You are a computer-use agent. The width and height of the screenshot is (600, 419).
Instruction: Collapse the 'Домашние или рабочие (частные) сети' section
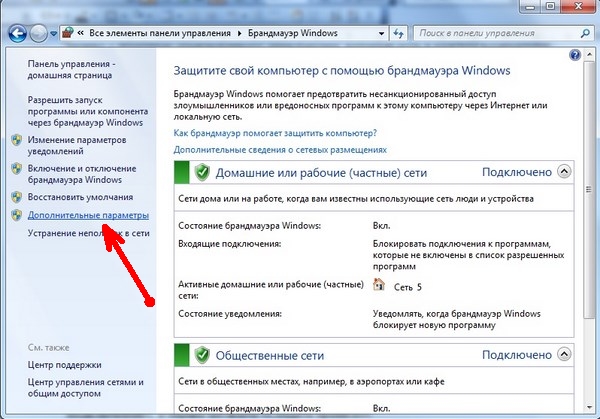(564, 171)
